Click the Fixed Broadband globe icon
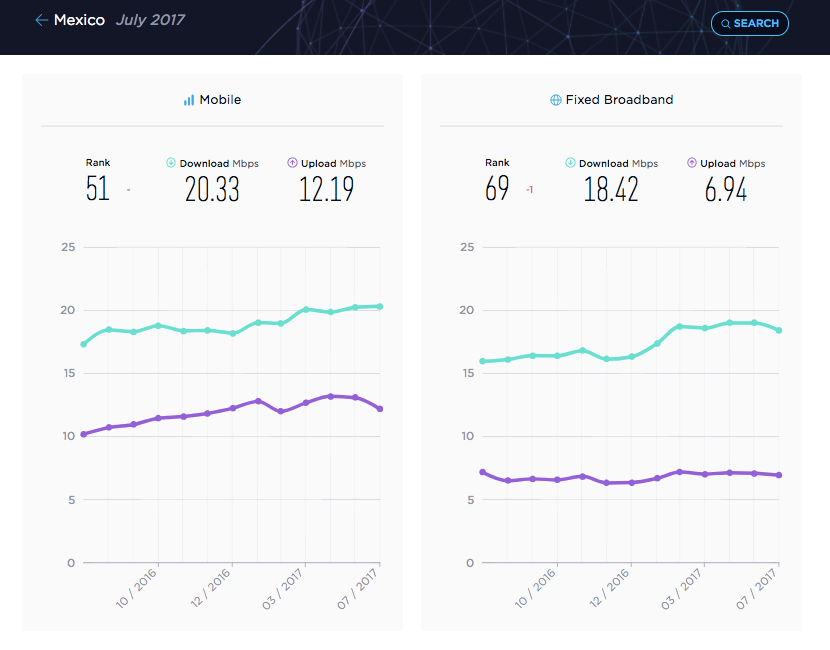The height and width of the screenshot is (650, 830). pyautogui.click(x=556, y=100)
